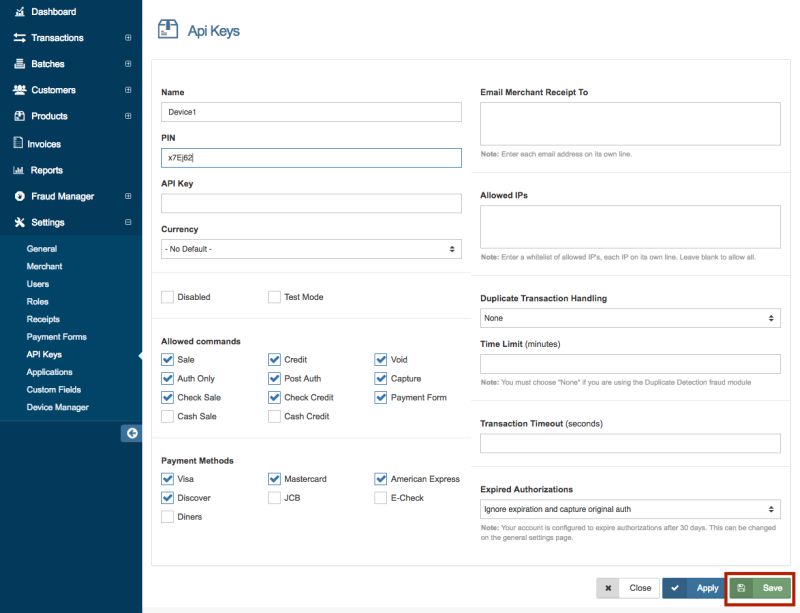Enable the Test Mode checkbox

pos(272,296)
